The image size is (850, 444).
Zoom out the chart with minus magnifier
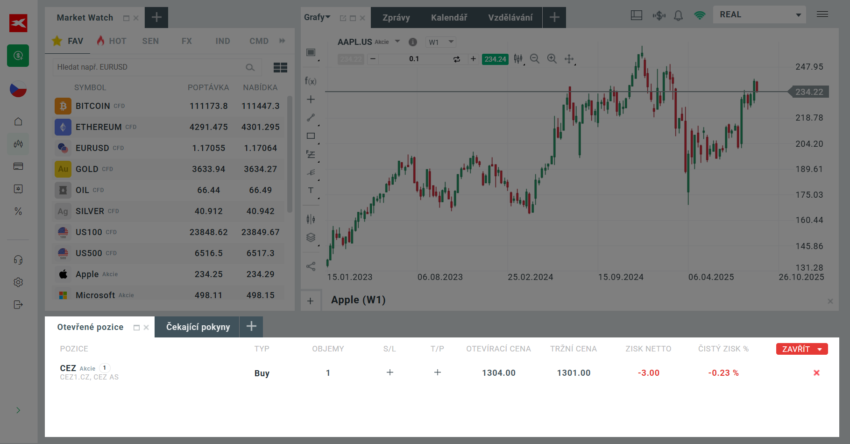pos(535,59)
